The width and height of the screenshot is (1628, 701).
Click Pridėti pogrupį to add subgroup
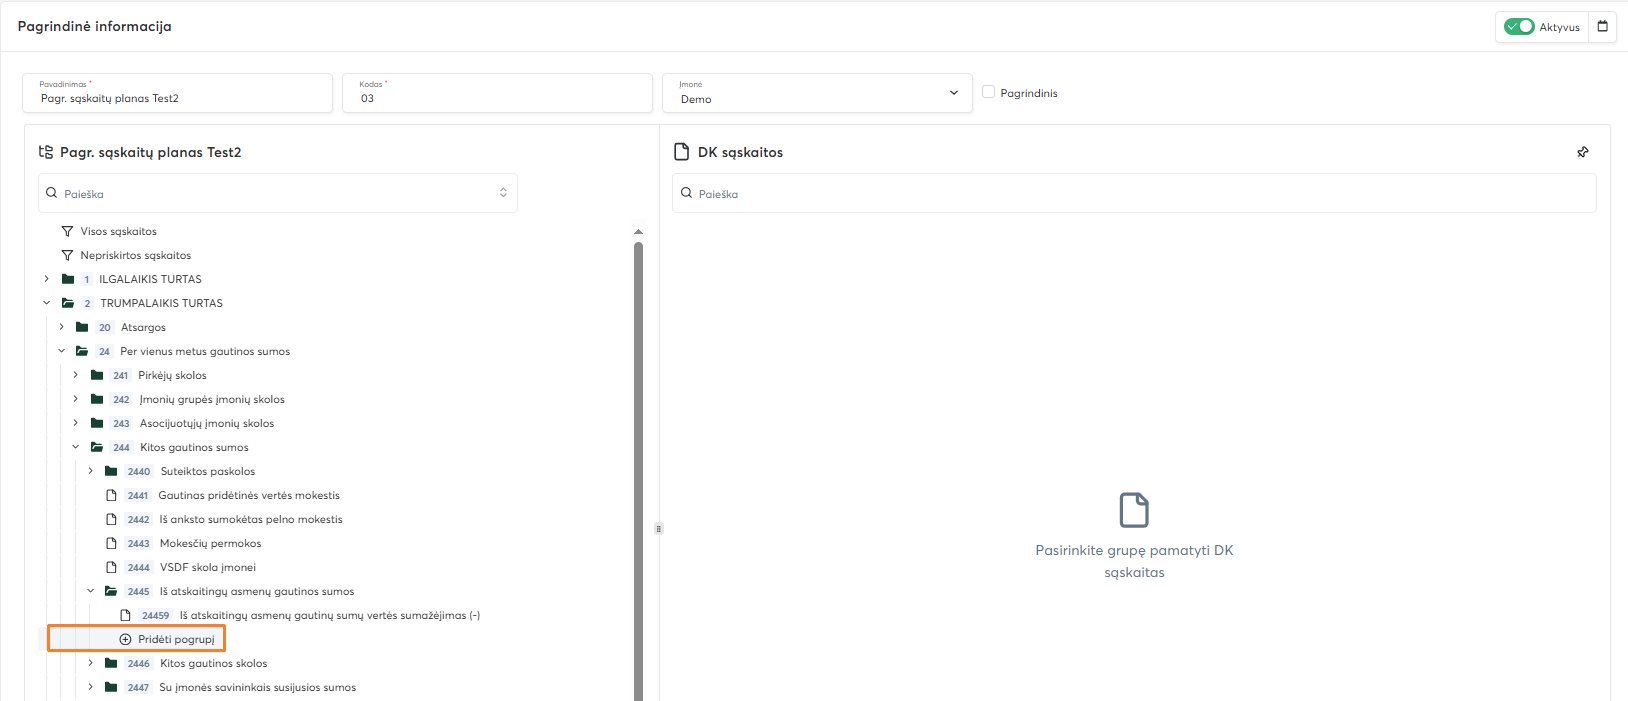pos(176,639)
